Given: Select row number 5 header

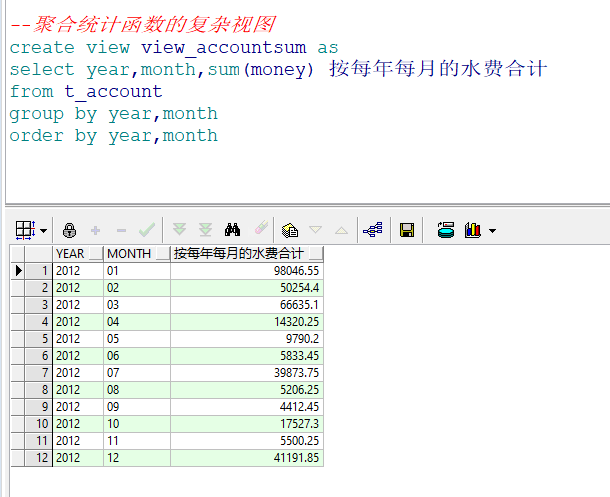Looking at the screenshot, I should point(39,339).
